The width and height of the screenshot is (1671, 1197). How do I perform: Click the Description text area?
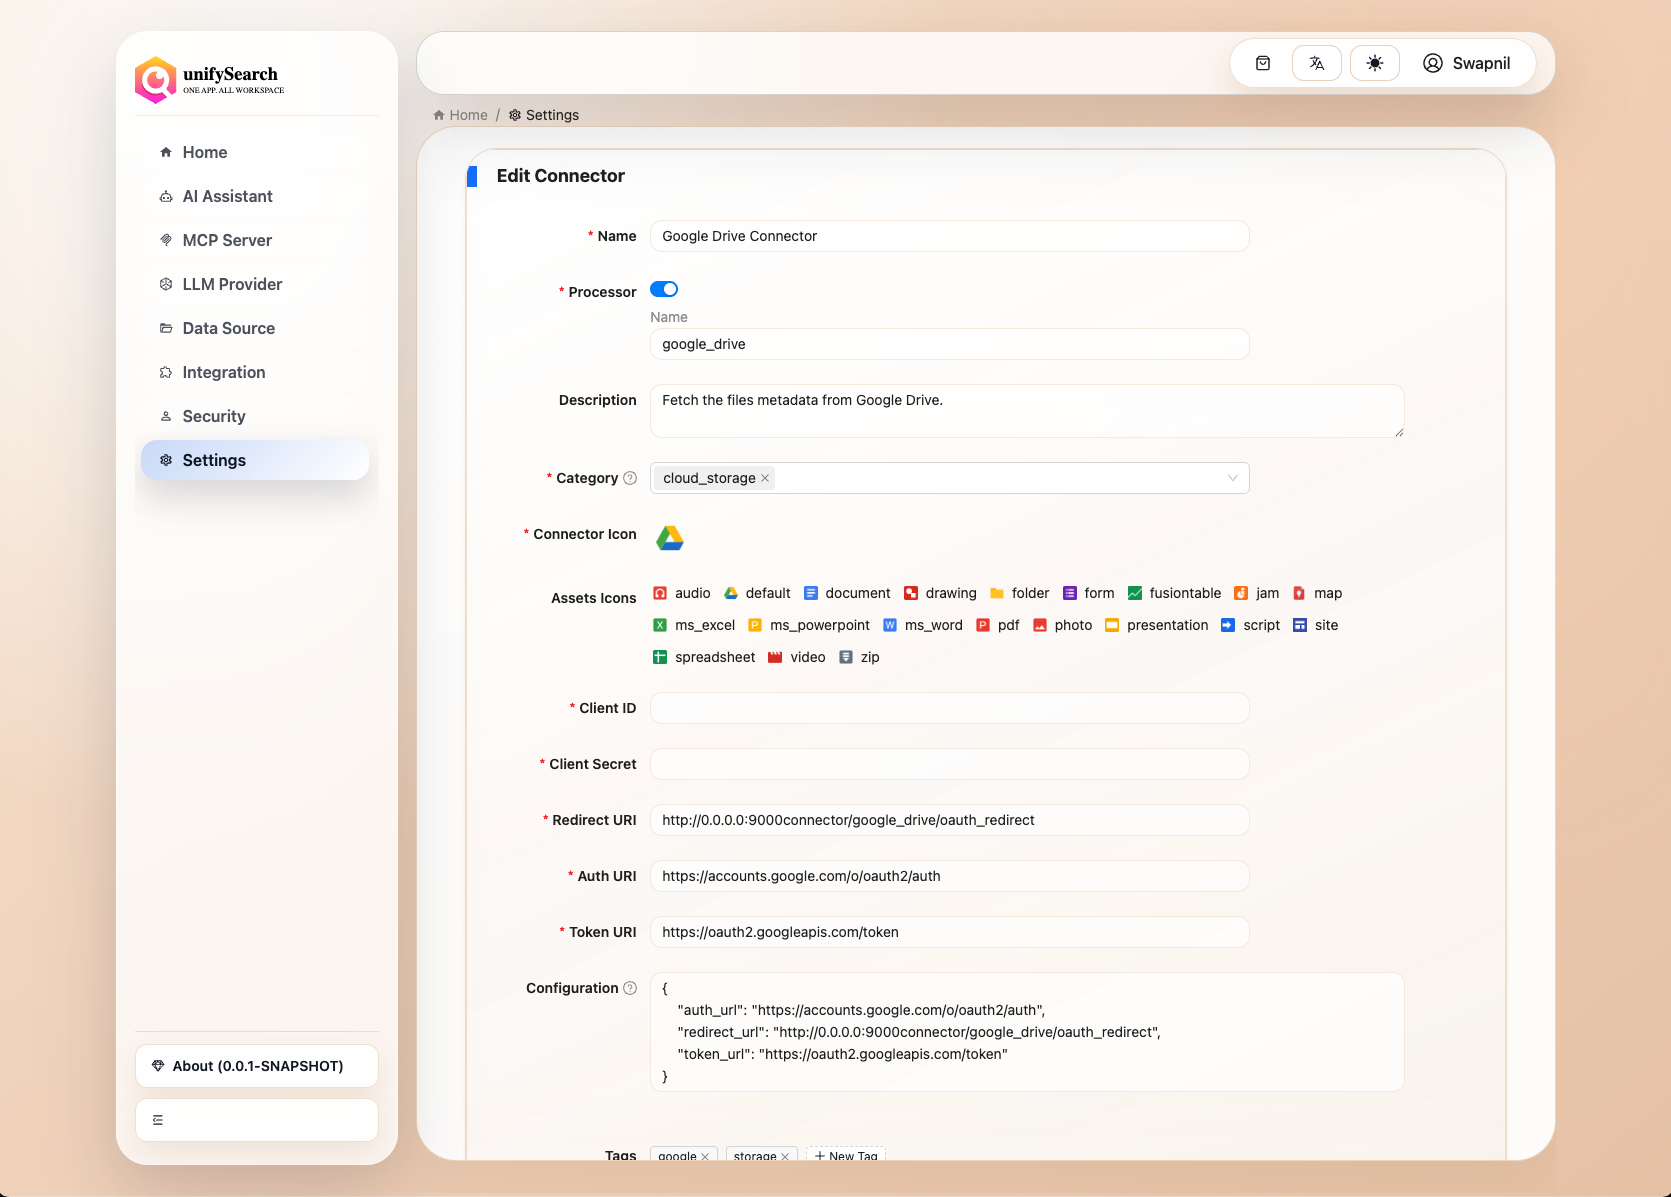(1026, 411)
